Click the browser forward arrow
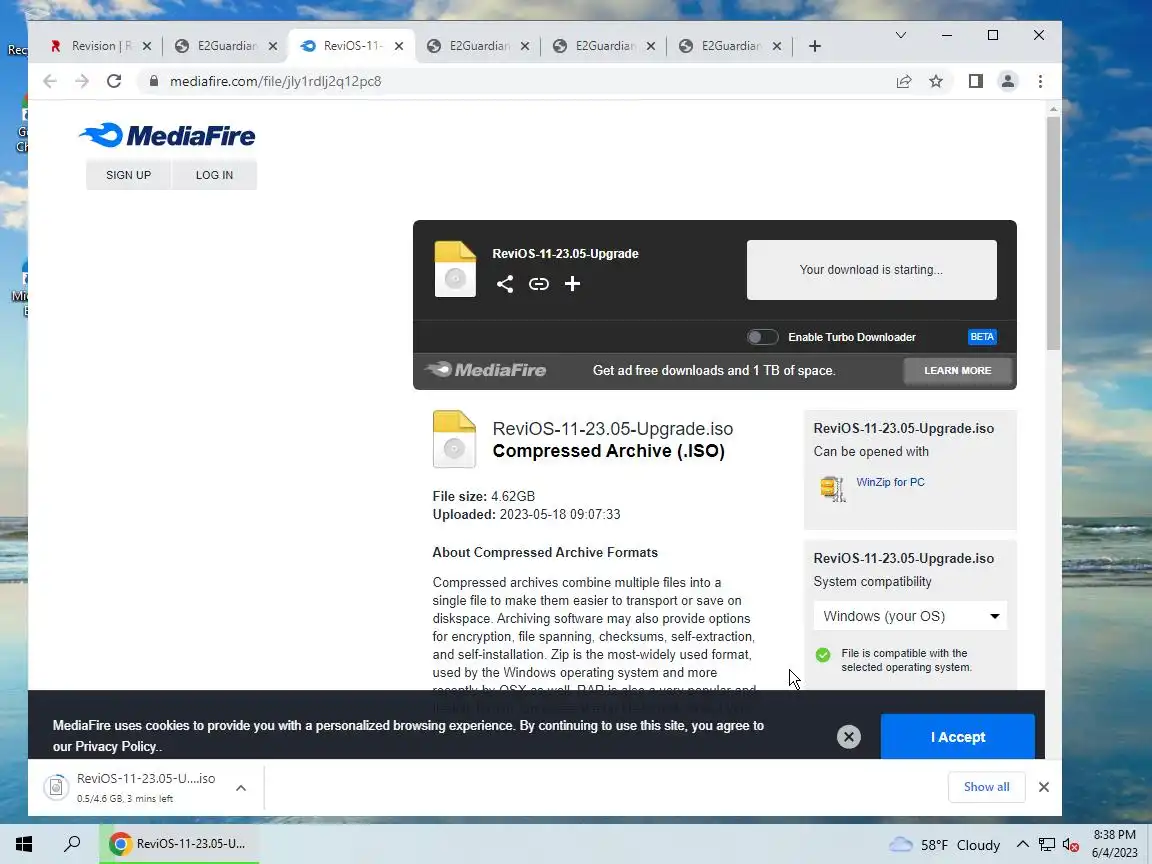 82,81
